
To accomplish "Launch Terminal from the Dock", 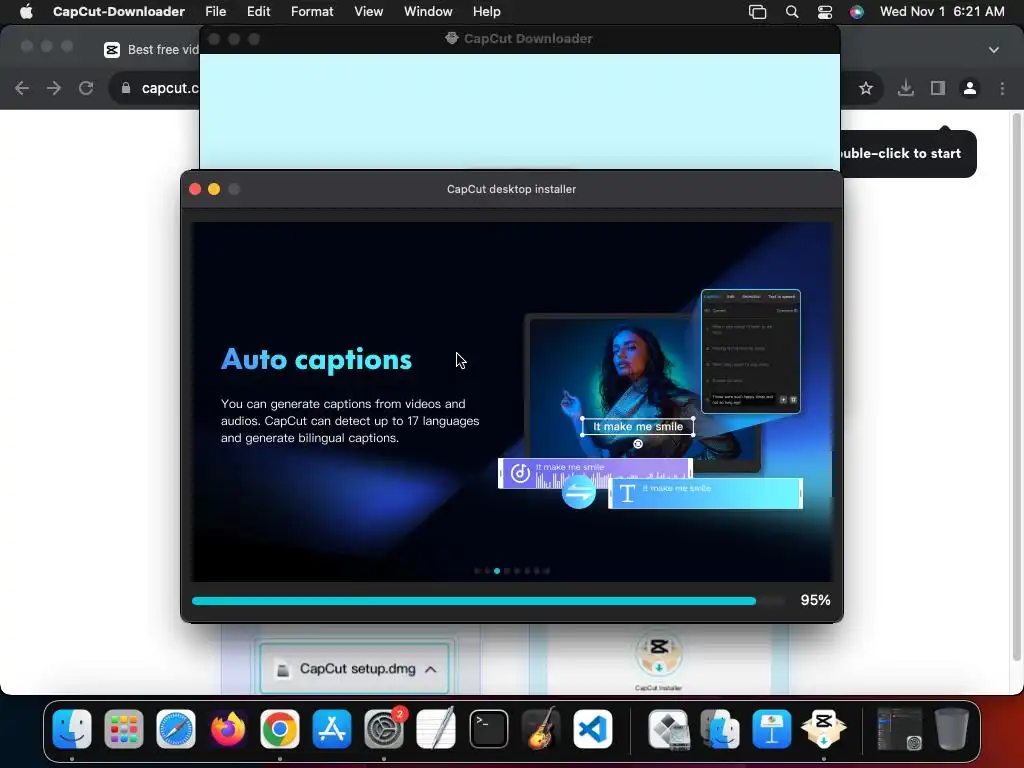I will pos(488,729).
